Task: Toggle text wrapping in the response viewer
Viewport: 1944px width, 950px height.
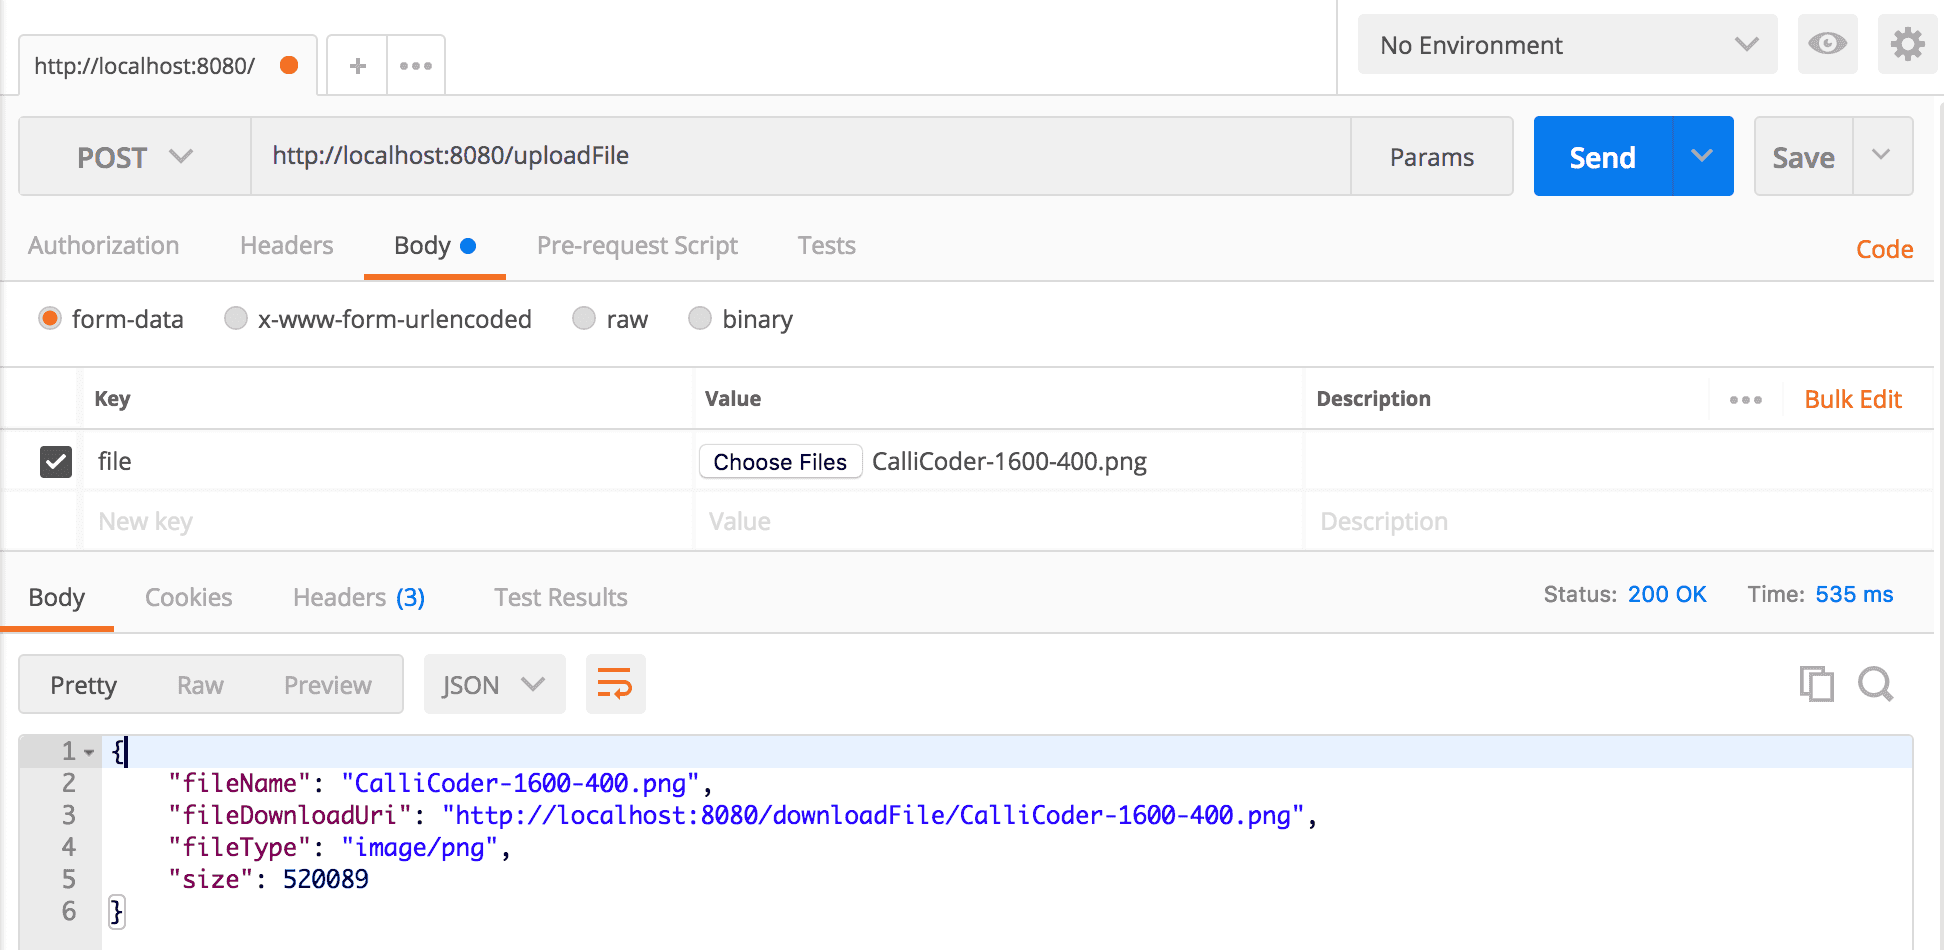Action: point(615,684)
